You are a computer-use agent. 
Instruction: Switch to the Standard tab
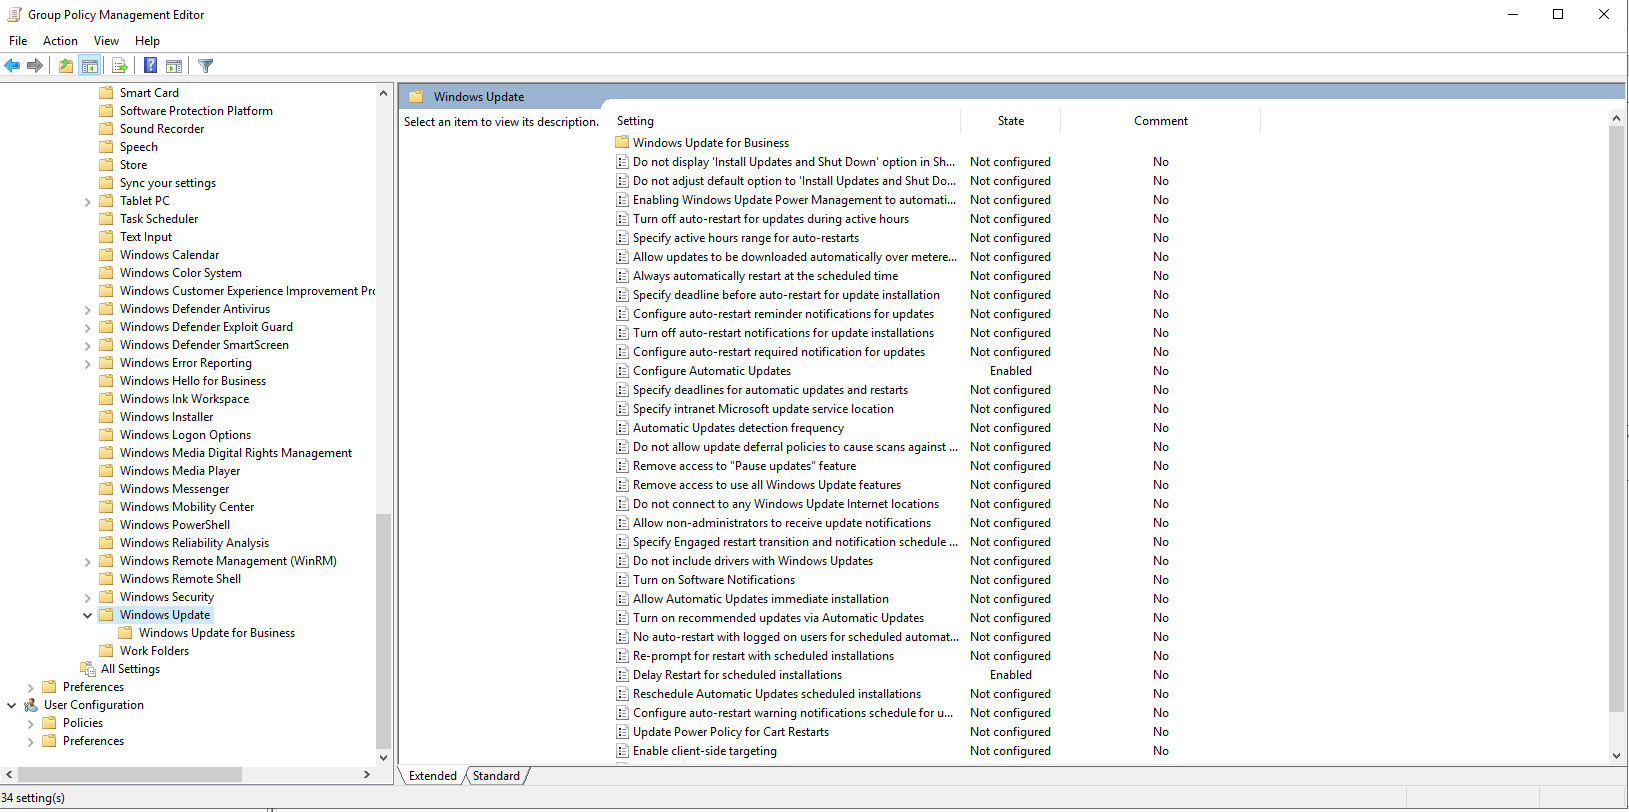coord(496,776)
